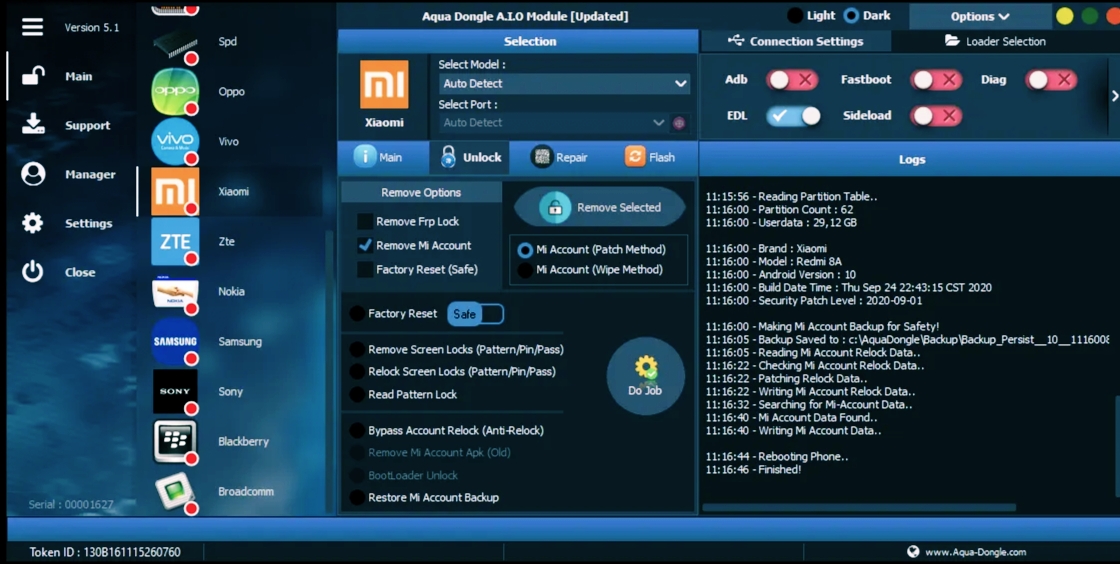Click the Remove Selected button
This screenshot has width=1120, height=564.
tap(599, 208)
